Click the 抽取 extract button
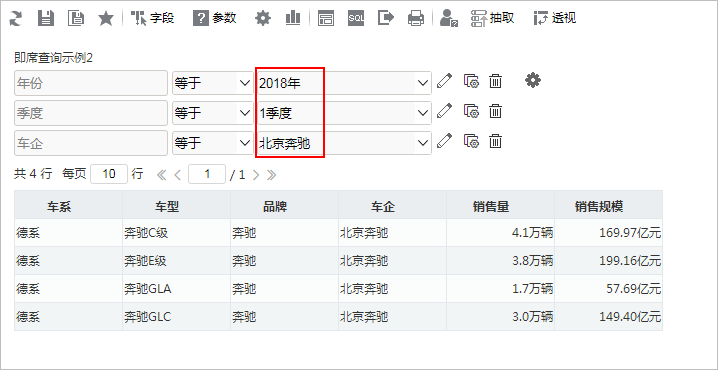 pyautogui.click(x=493, y=18)
